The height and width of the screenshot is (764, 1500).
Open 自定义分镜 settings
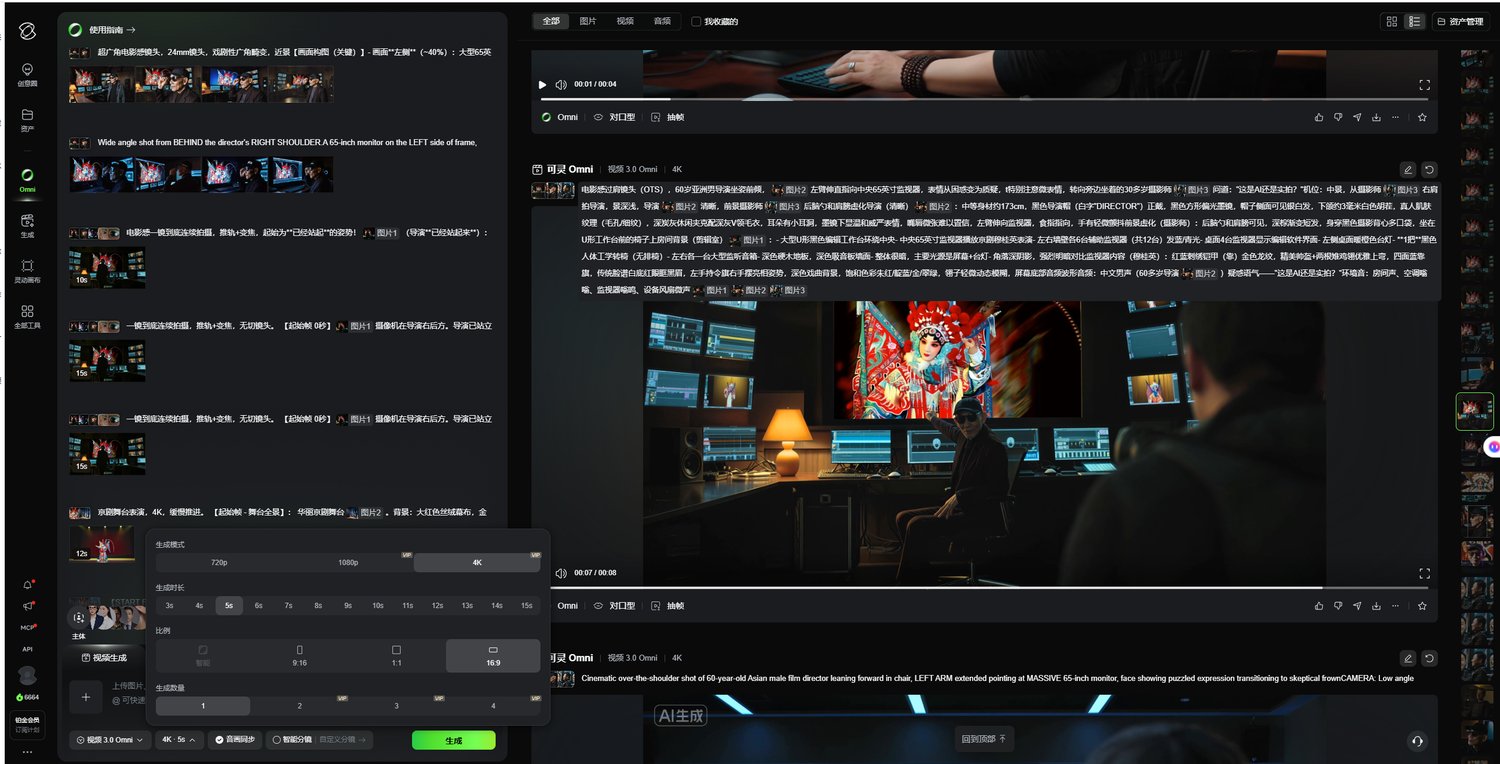[x=343, y=740]
